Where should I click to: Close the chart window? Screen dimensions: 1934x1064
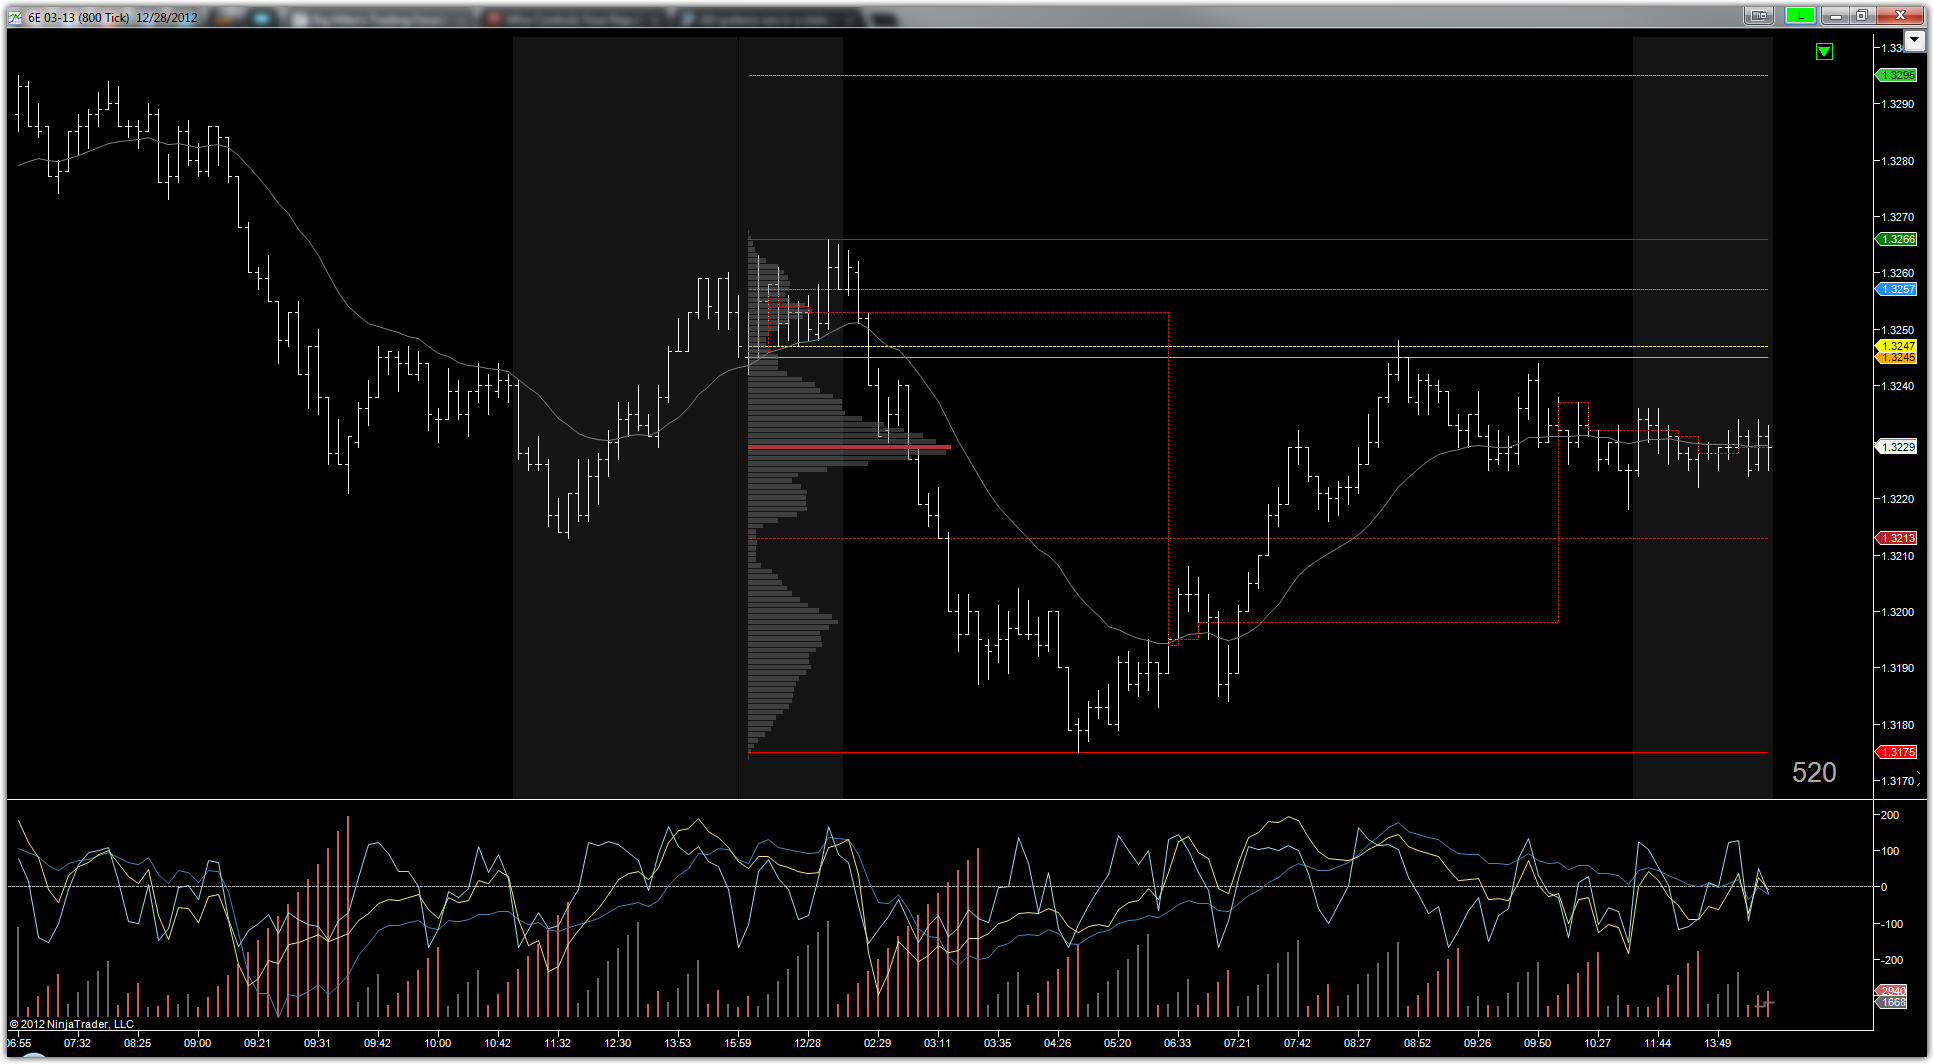(1900, 15)
